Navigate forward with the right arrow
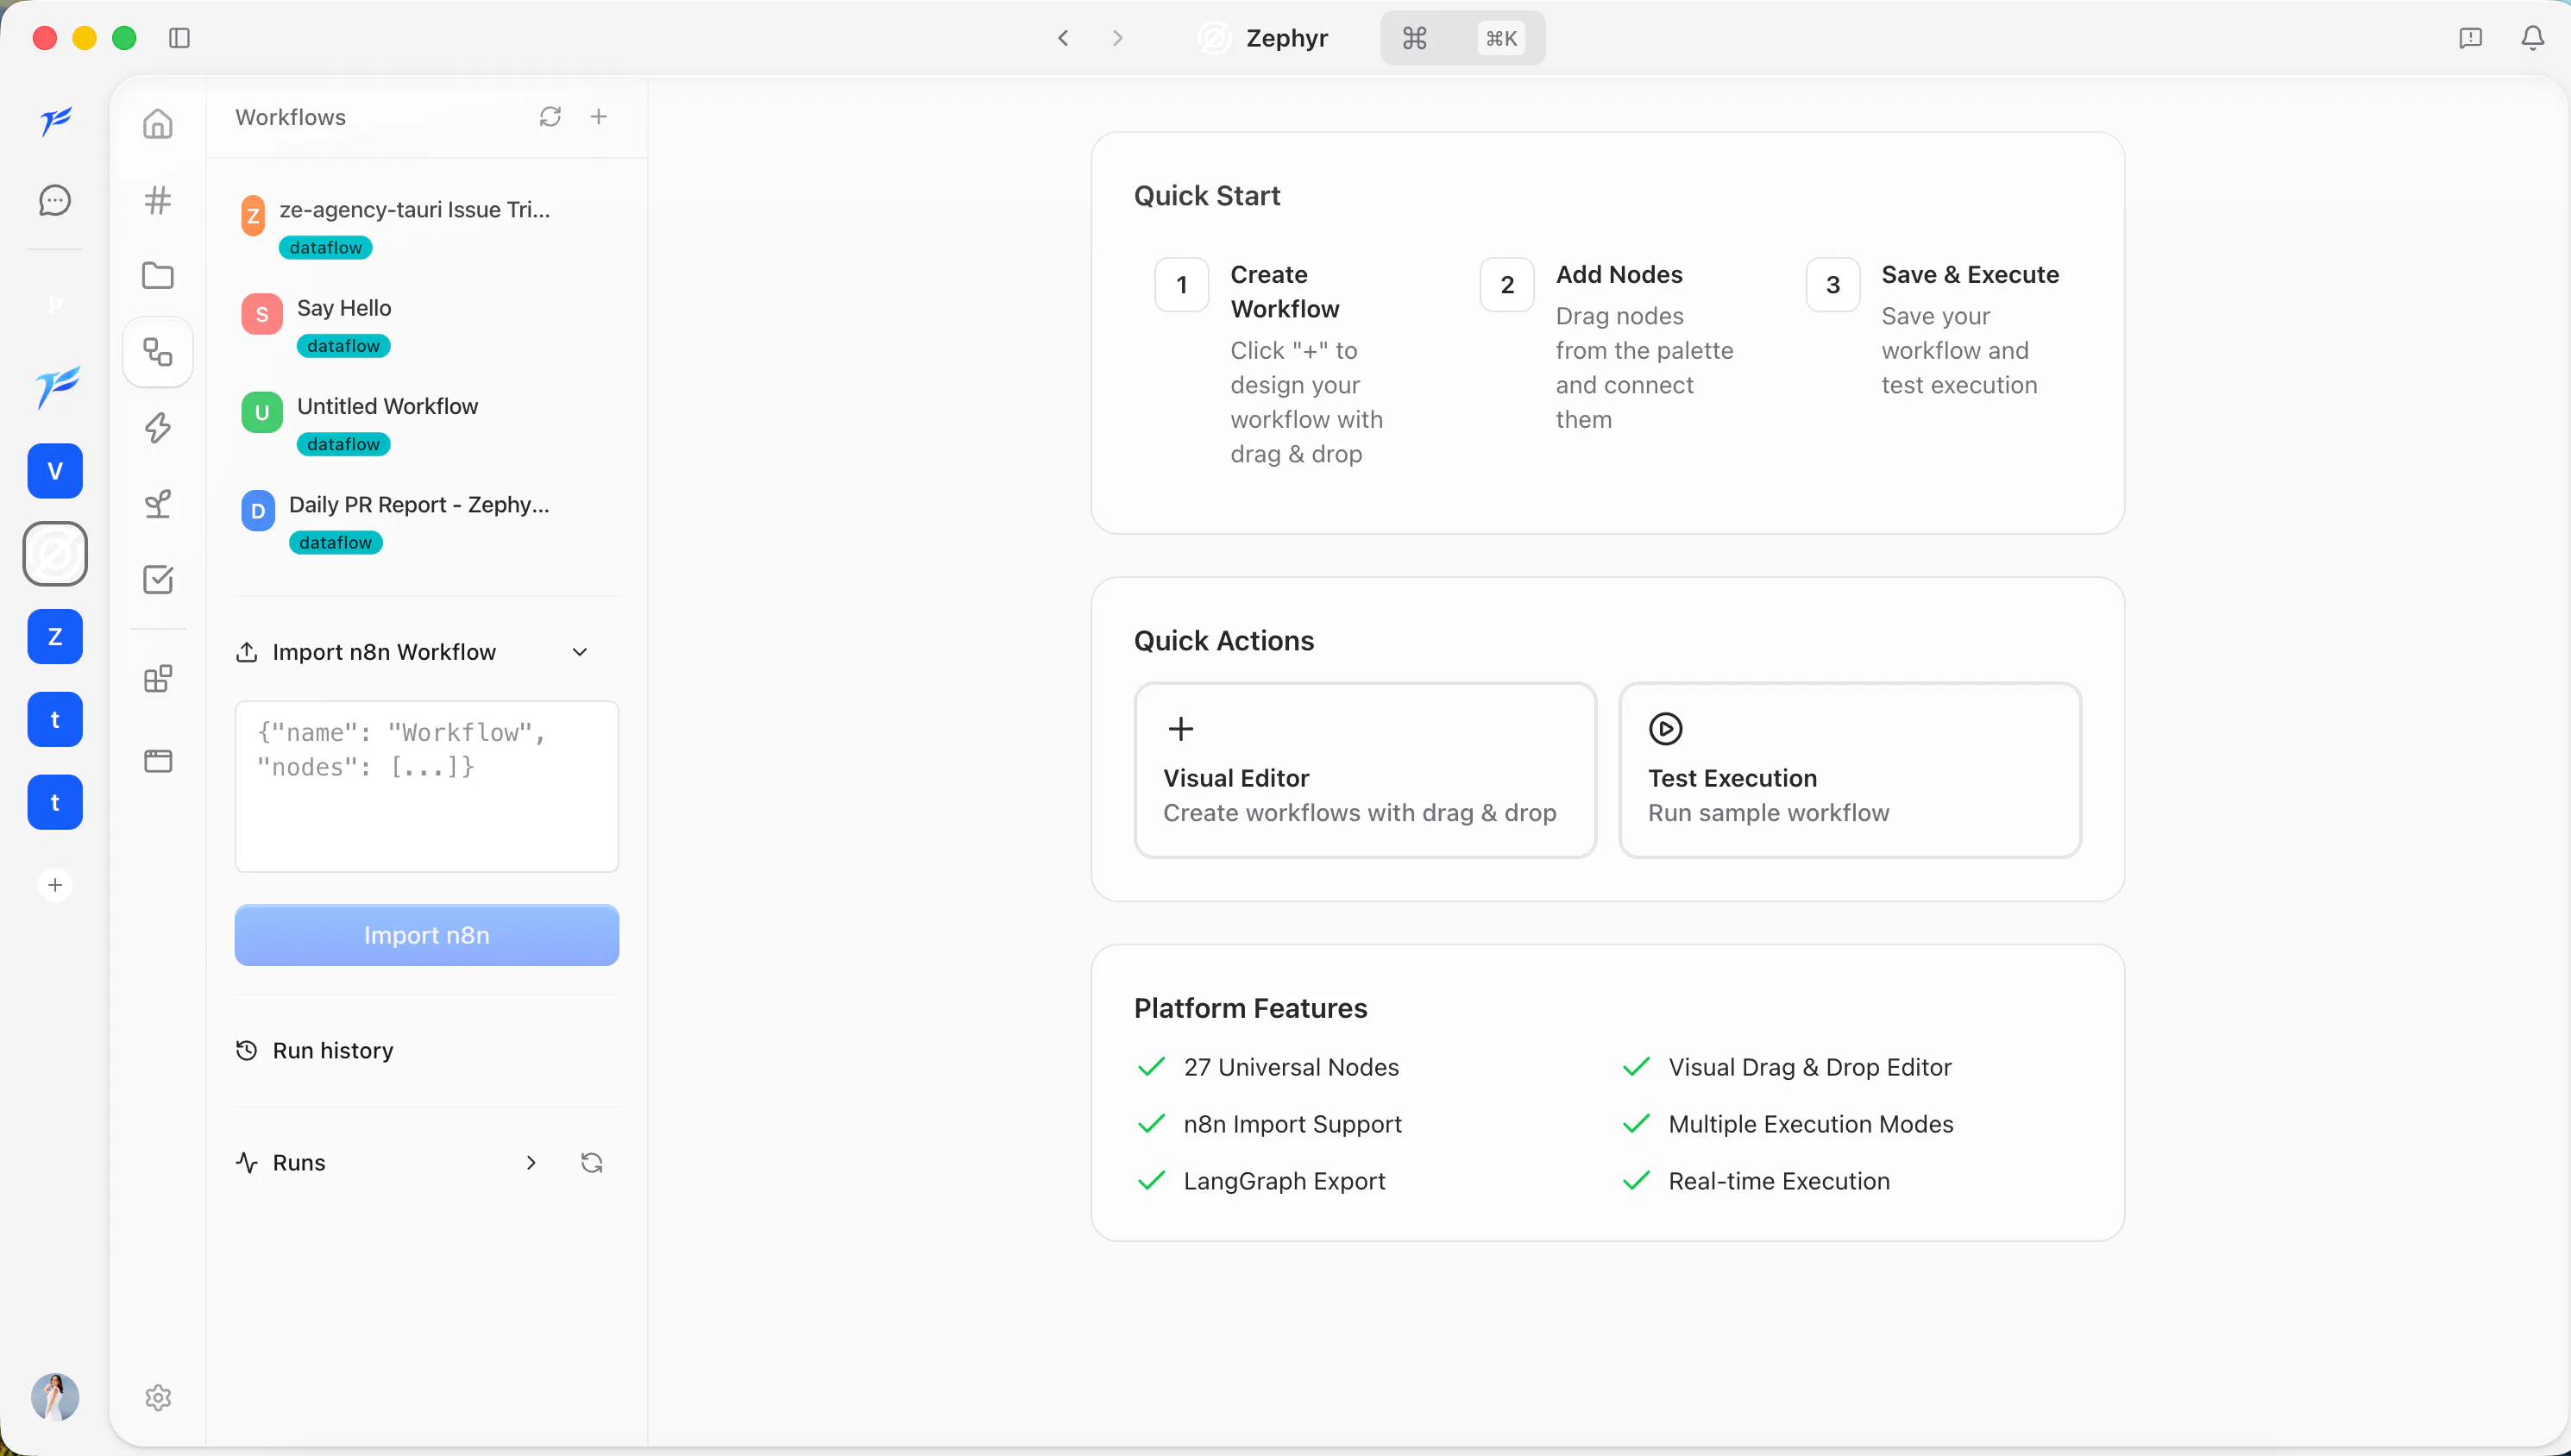 pos(1117,38)
